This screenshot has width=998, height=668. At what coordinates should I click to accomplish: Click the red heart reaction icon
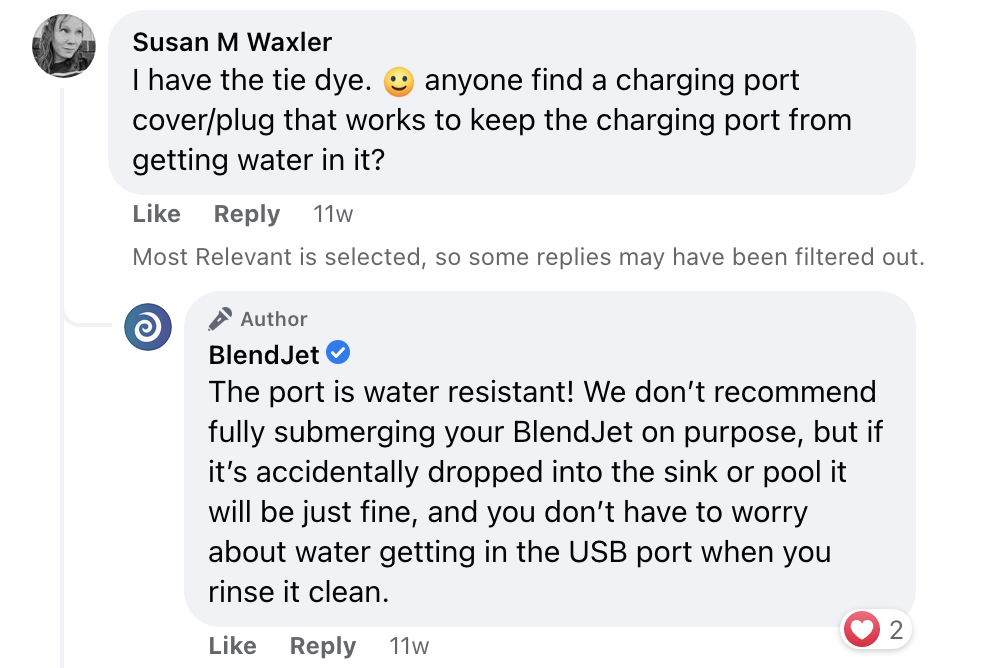pos(861,629)
